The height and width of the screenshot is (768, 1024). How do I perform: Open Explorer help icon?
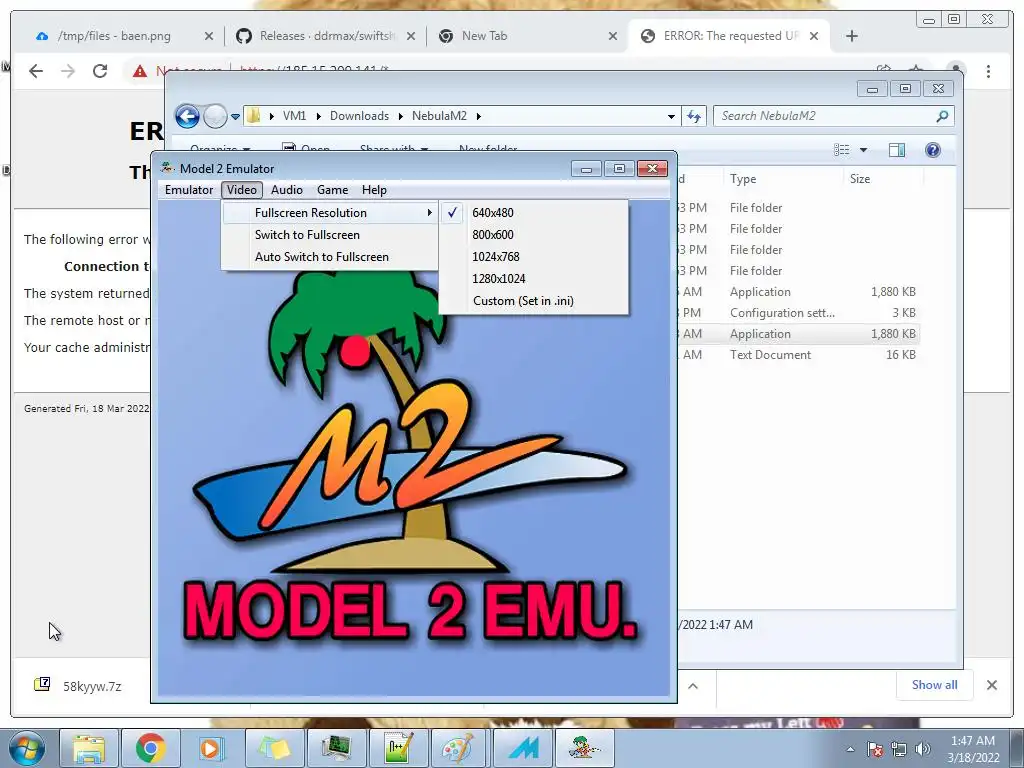click(x=933, y=150)
